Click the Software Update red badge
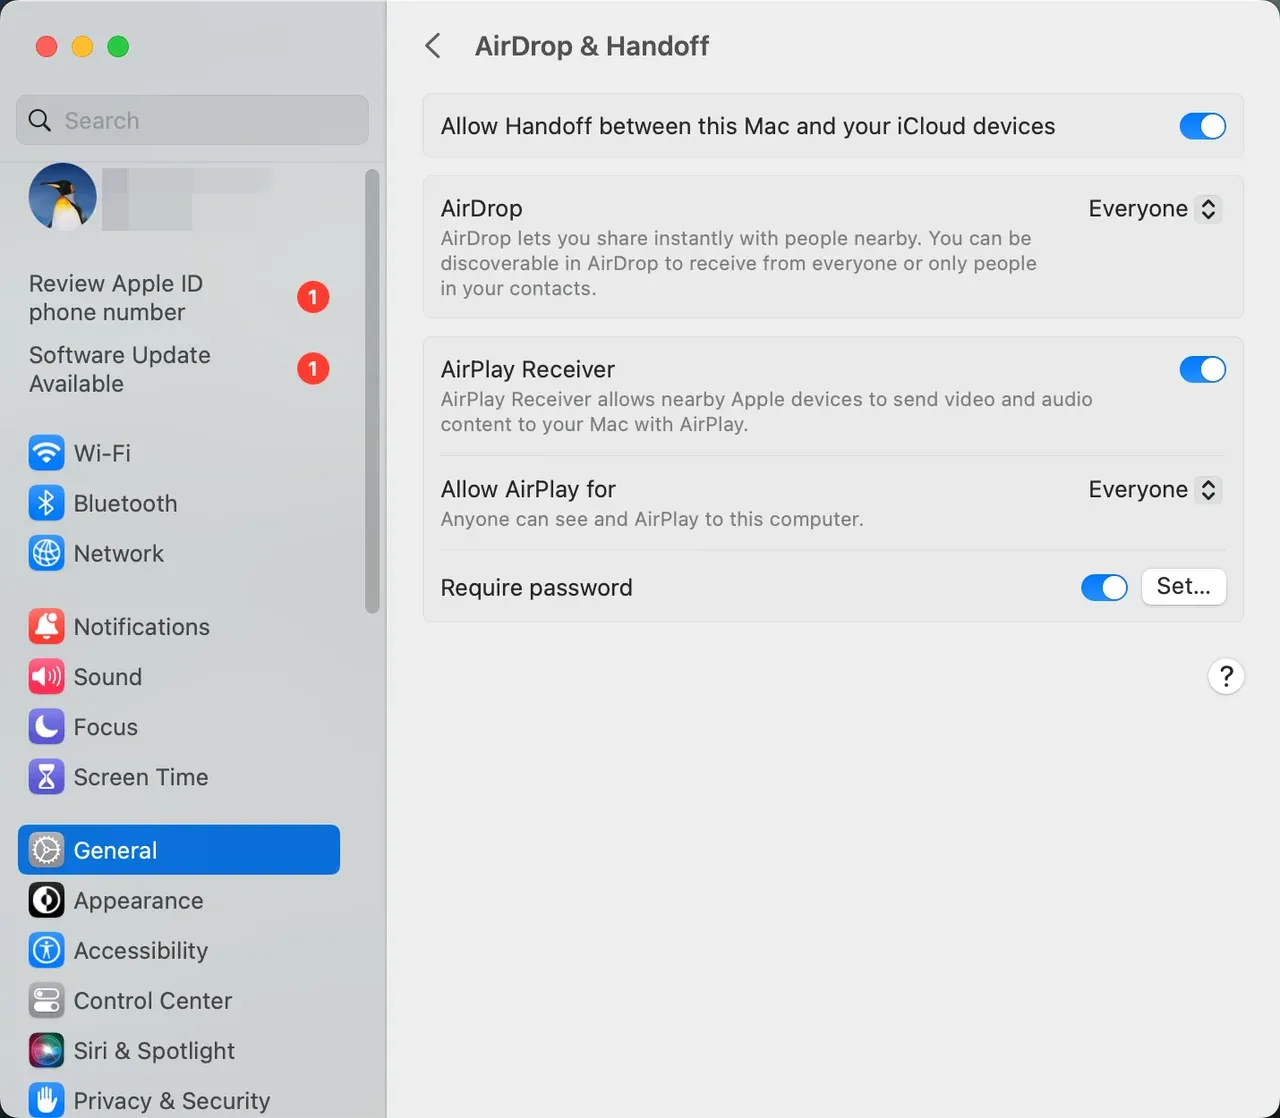The width and height of the screenshot is (1280, 1118). pos(313,369)
